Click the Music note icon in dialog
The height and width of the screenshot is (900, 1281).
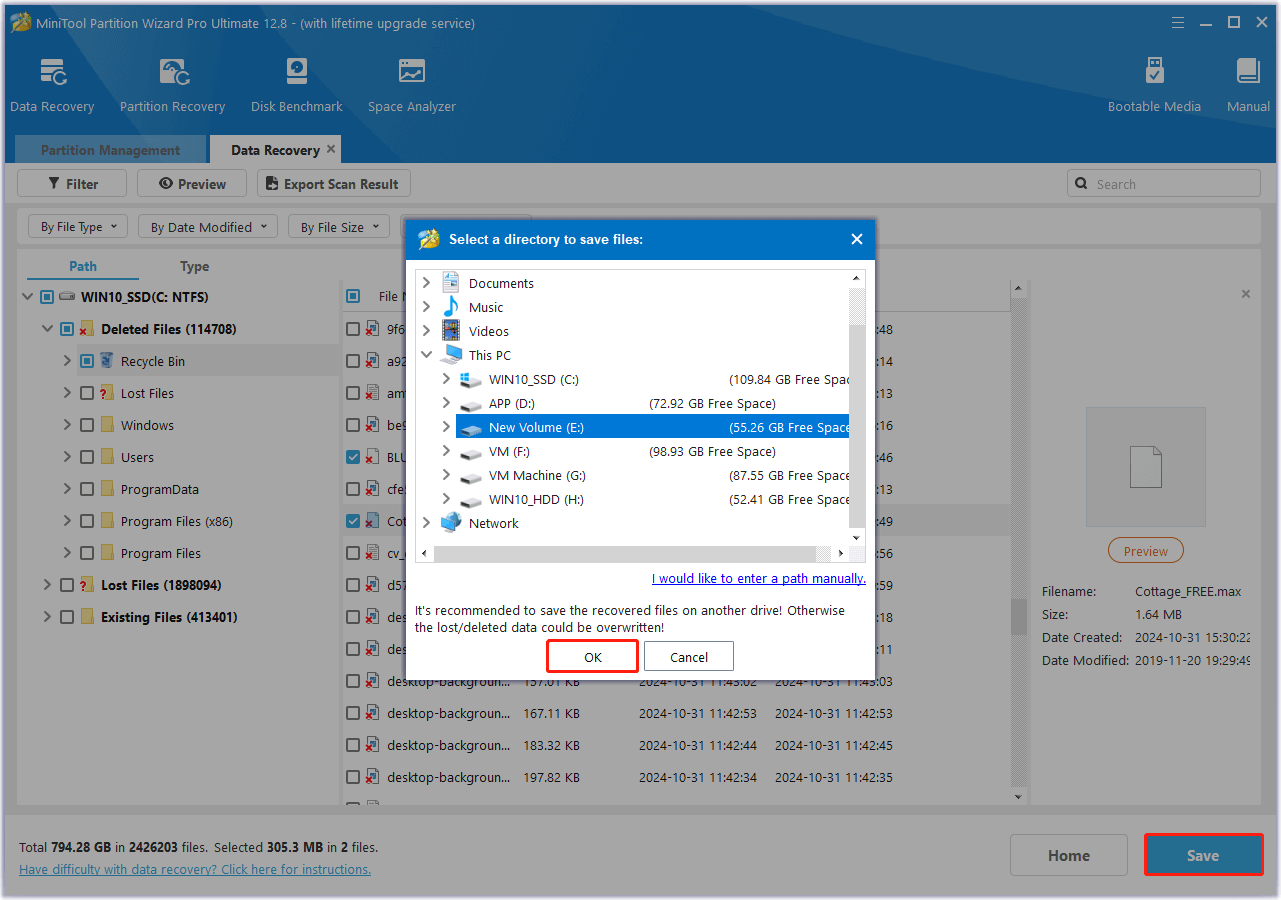click(451, 307)
